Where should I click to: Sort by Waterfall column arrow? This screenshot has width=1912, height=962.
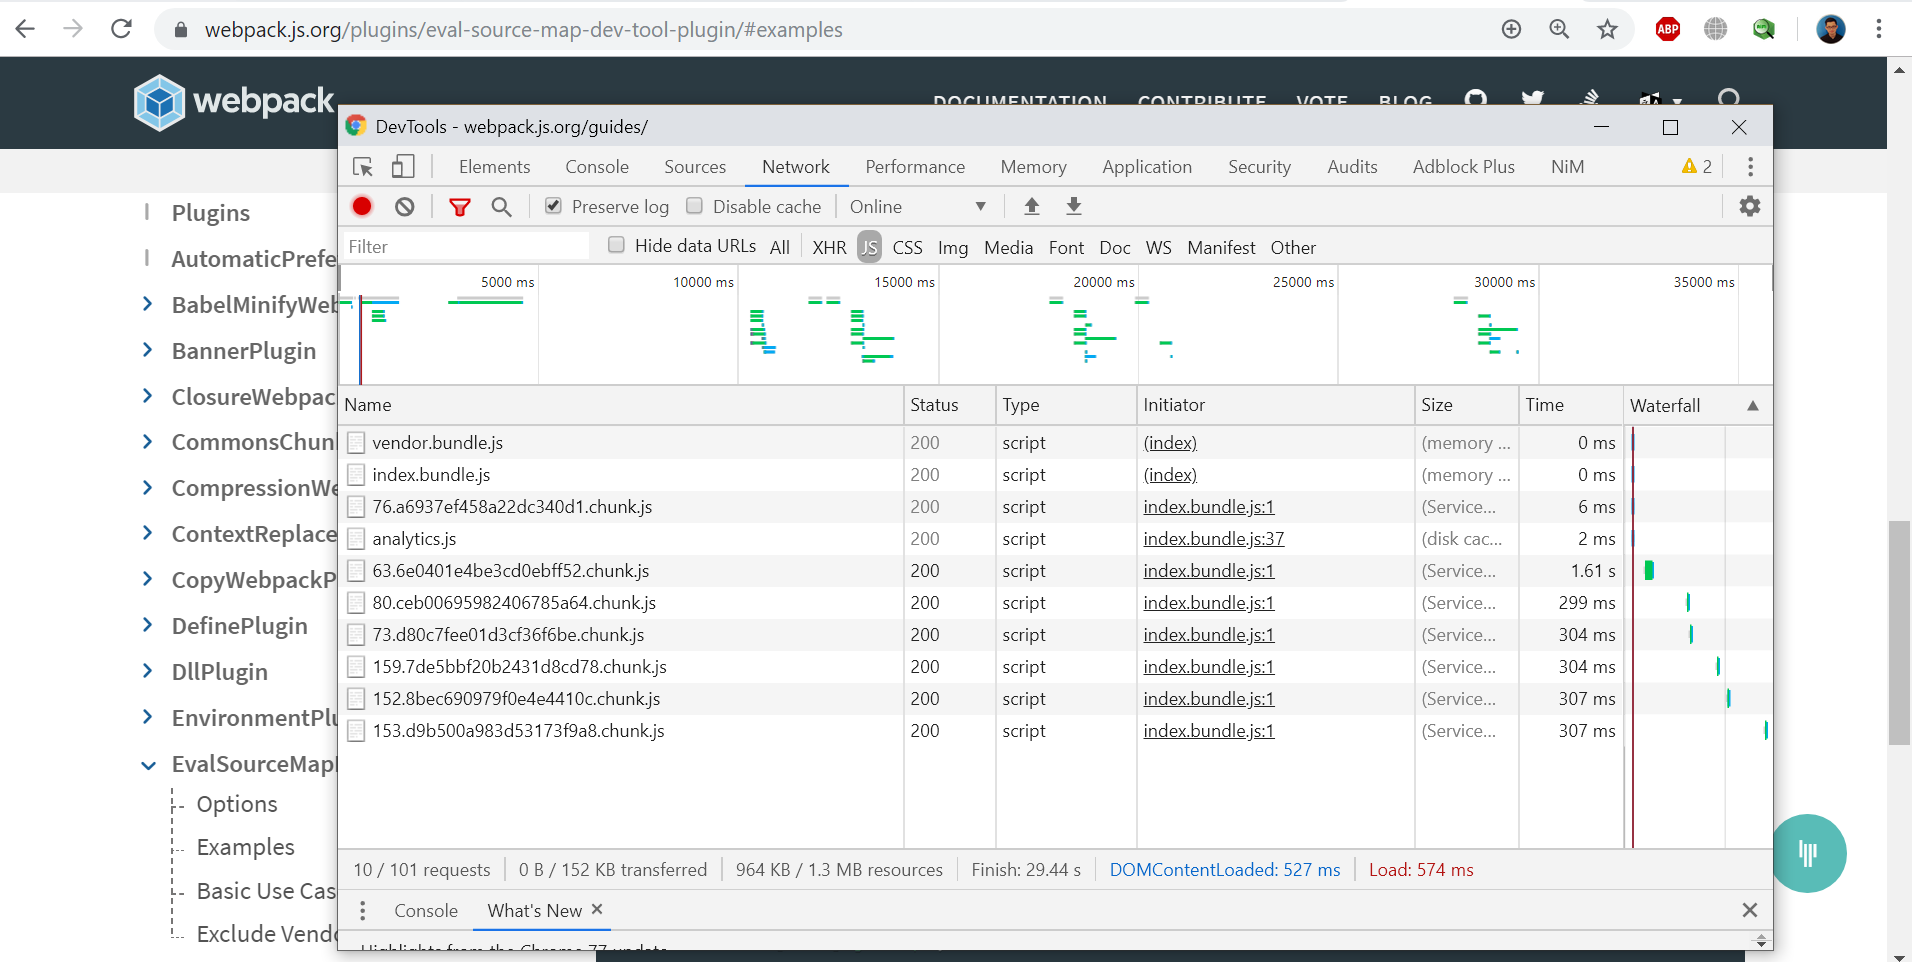[x=1753, y=405]
